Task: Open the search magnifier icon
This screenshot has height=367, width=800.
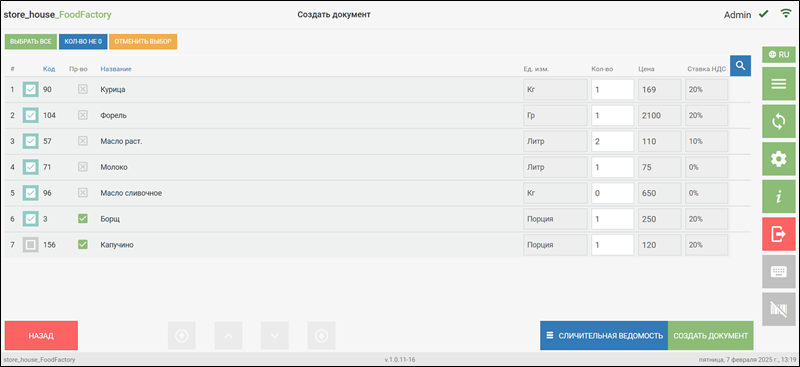Action: (x=740, y=66)
